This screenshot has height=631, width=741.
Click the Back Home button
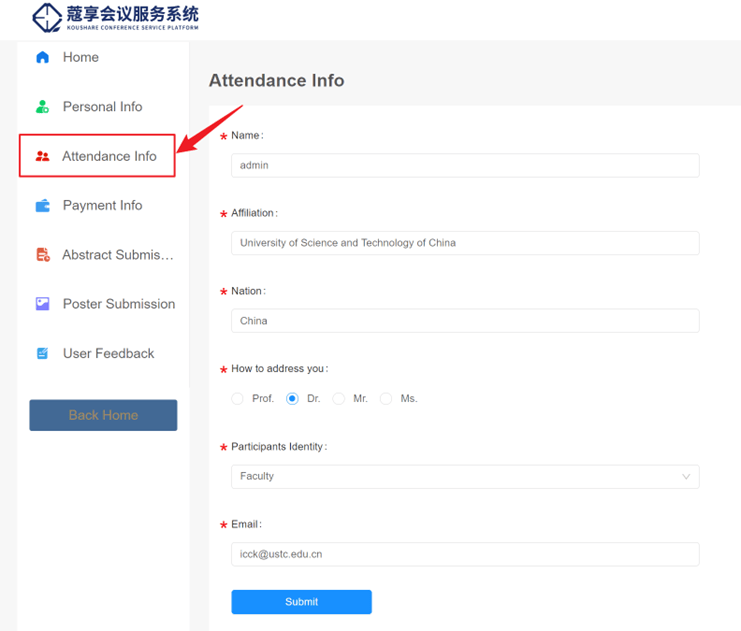[x=103, y=415]
